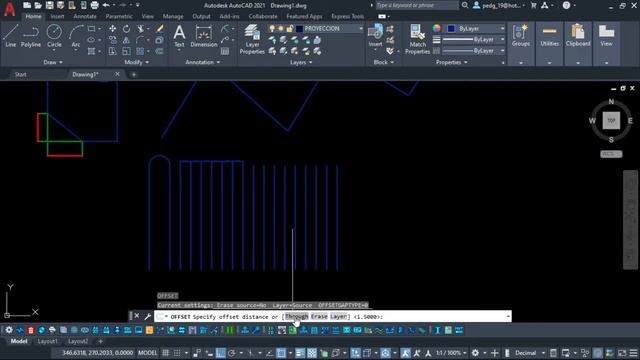Image resolution: width=640 pixels, height=360 pixels.
Task: Open the Manage ribbon tab
Action: click(x=173, y=16)
